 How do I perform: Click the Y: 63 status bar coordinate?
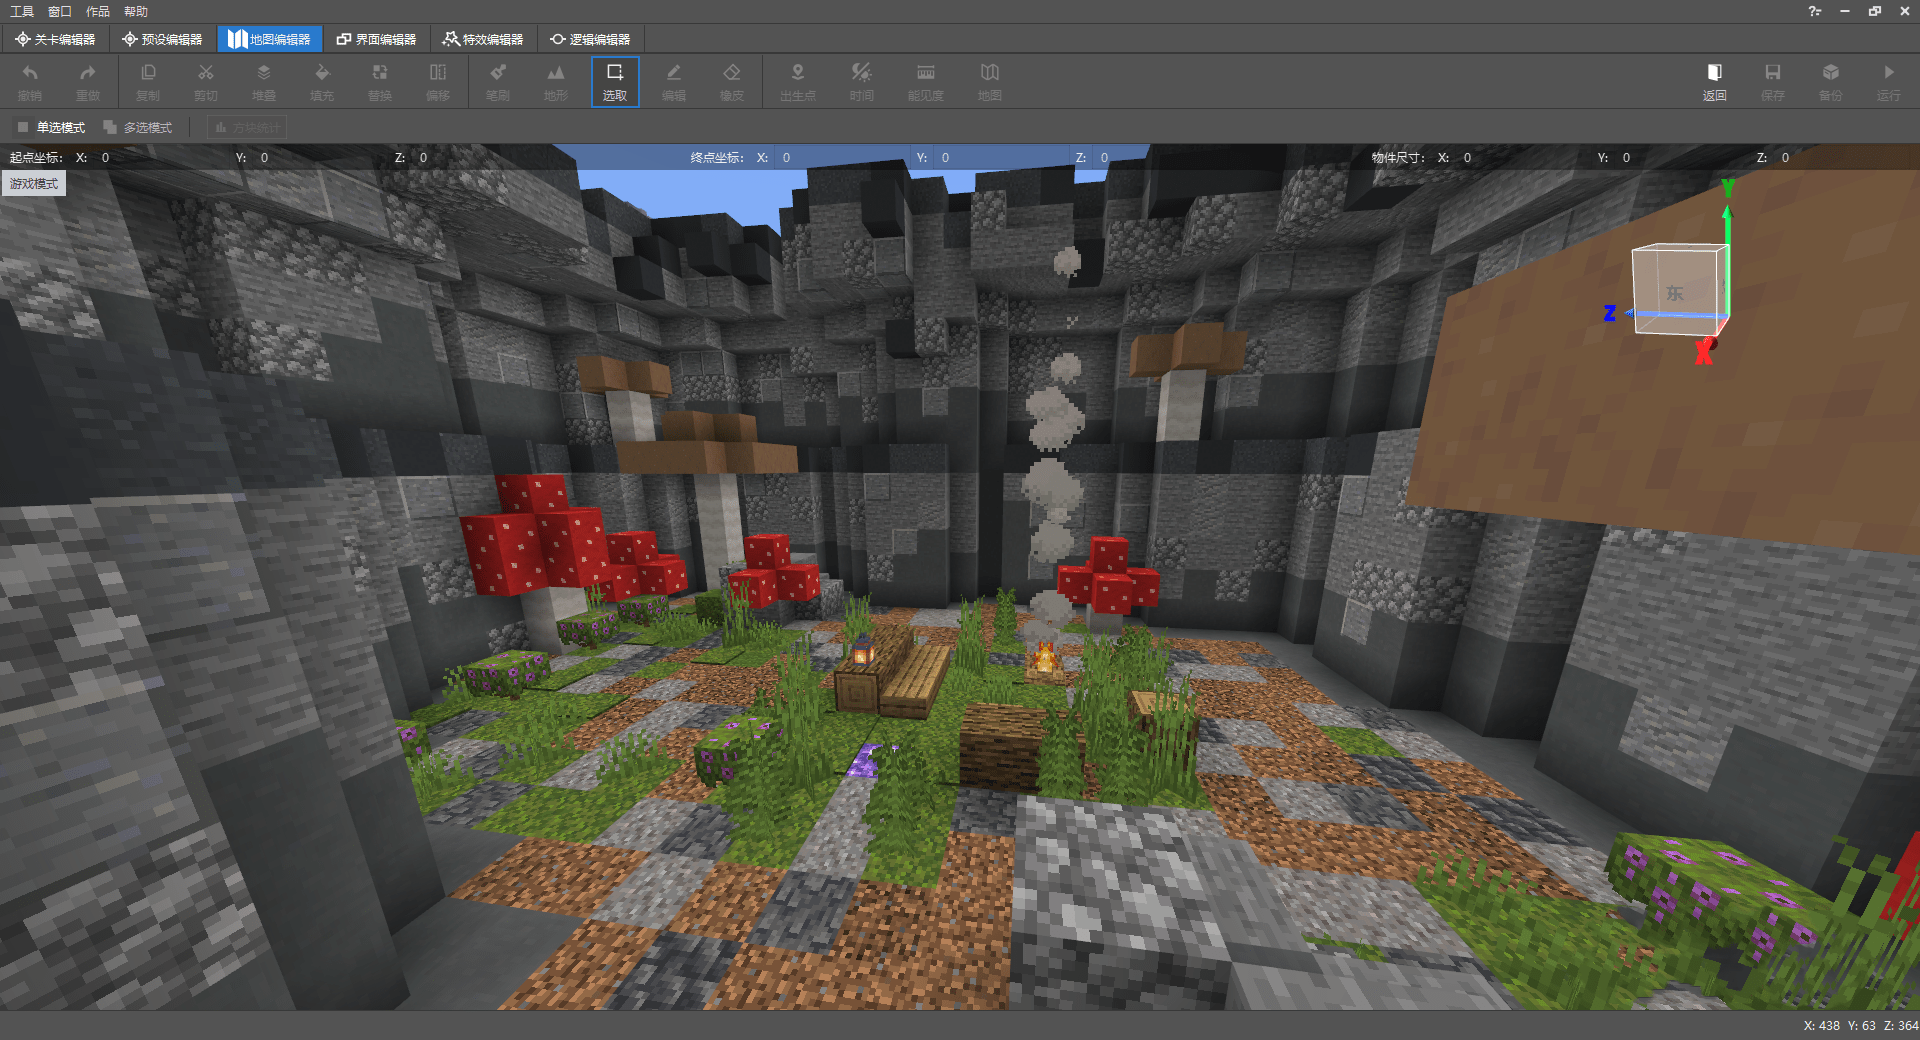tap(1861, 1026)
